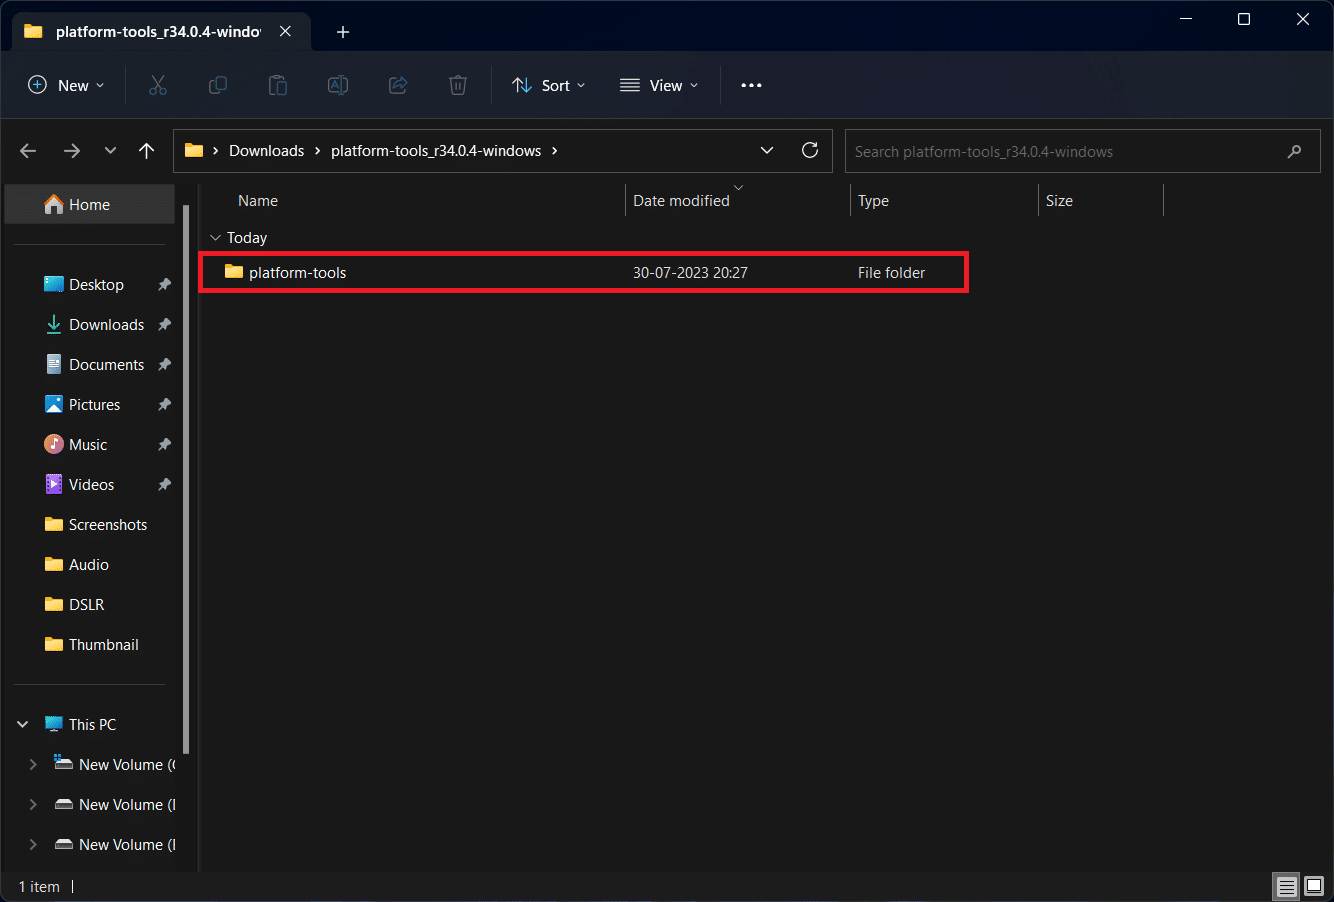
Task: Cut the selected folder
Action: pyautogui.click(x=158, y=85)
